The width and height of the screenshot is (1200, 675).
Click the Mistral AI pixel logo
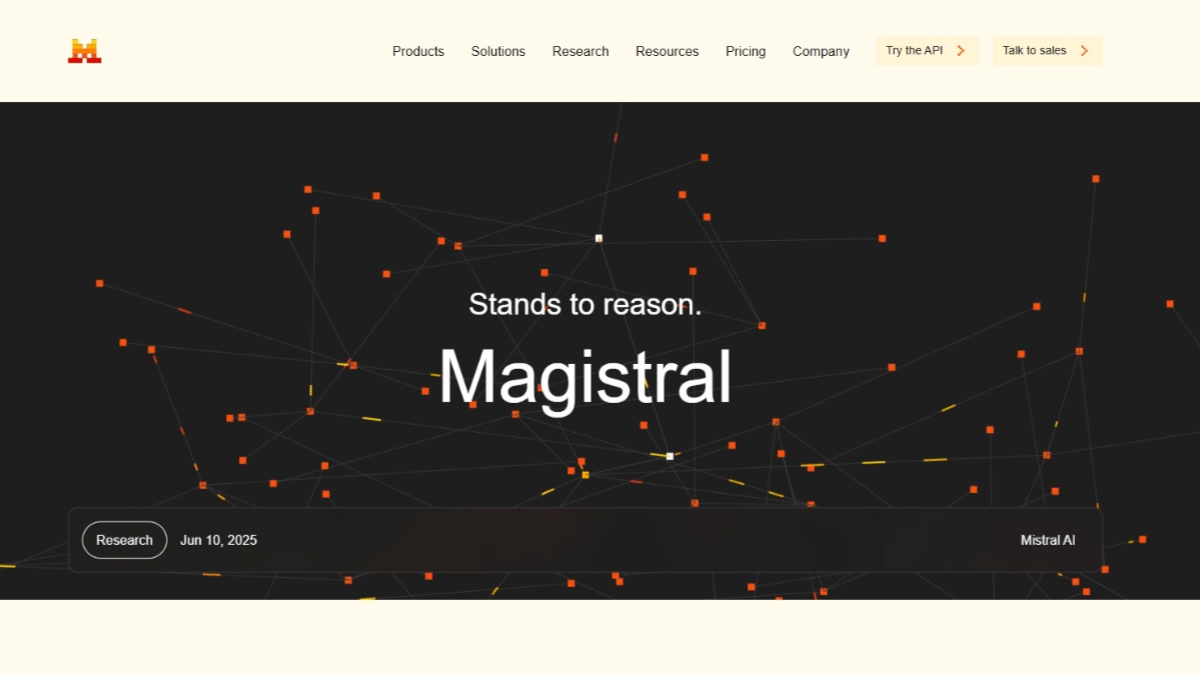[84, 51]
